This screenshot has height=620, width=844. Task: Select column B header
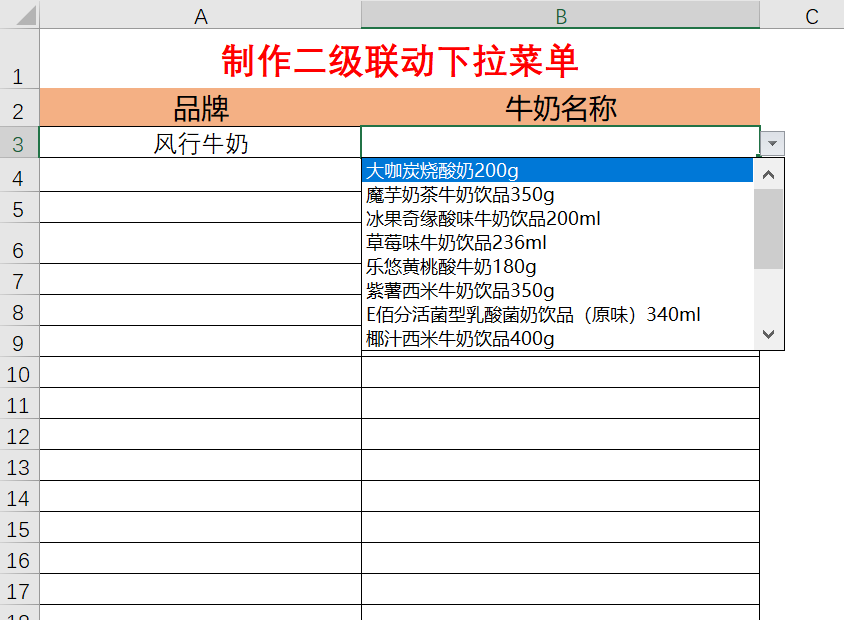[x=560, y=15]
